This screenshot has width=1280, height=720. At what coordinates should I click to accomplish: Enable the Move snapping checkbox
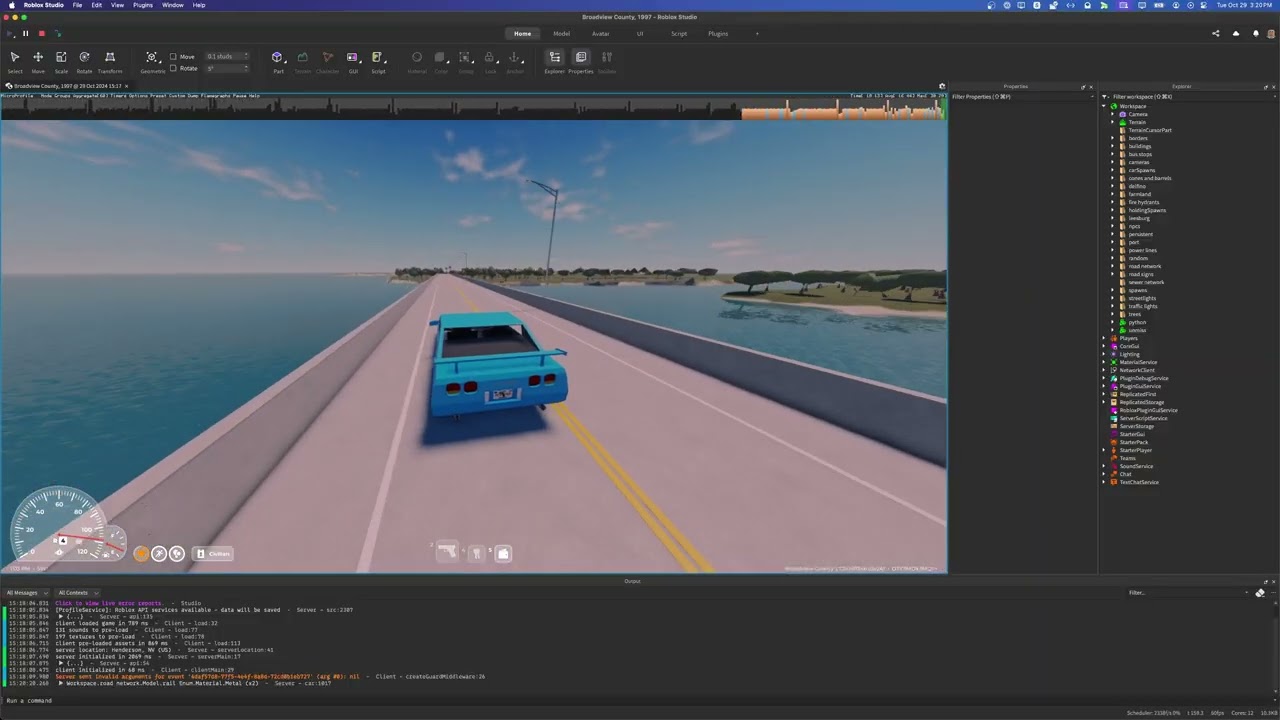tap(173, 57)
